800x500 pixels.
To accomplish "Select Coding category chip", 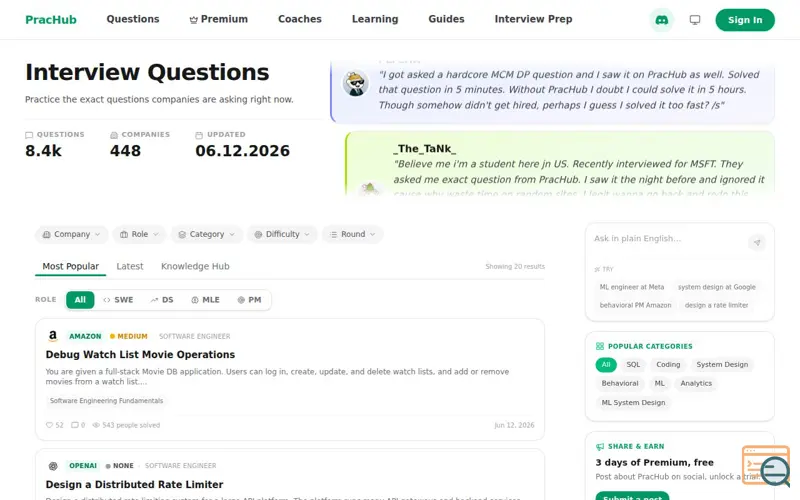I will (668, 365).
